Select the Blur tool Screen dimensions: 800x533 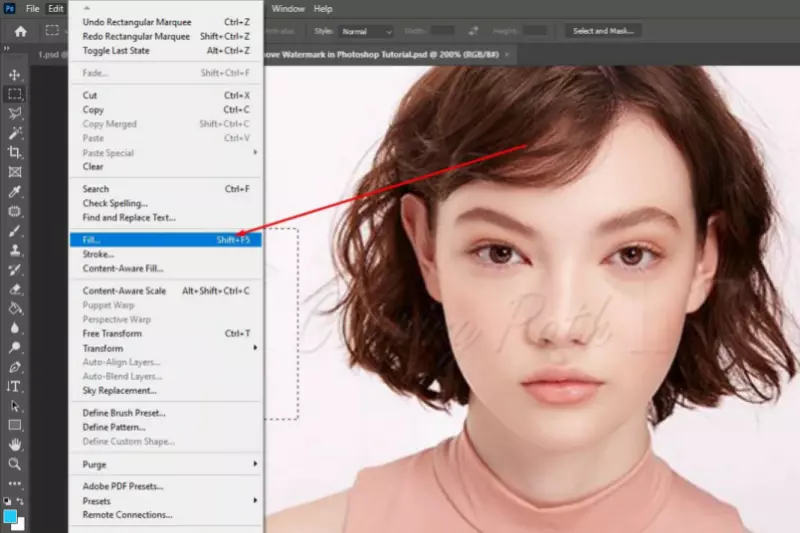coord(14,328)
